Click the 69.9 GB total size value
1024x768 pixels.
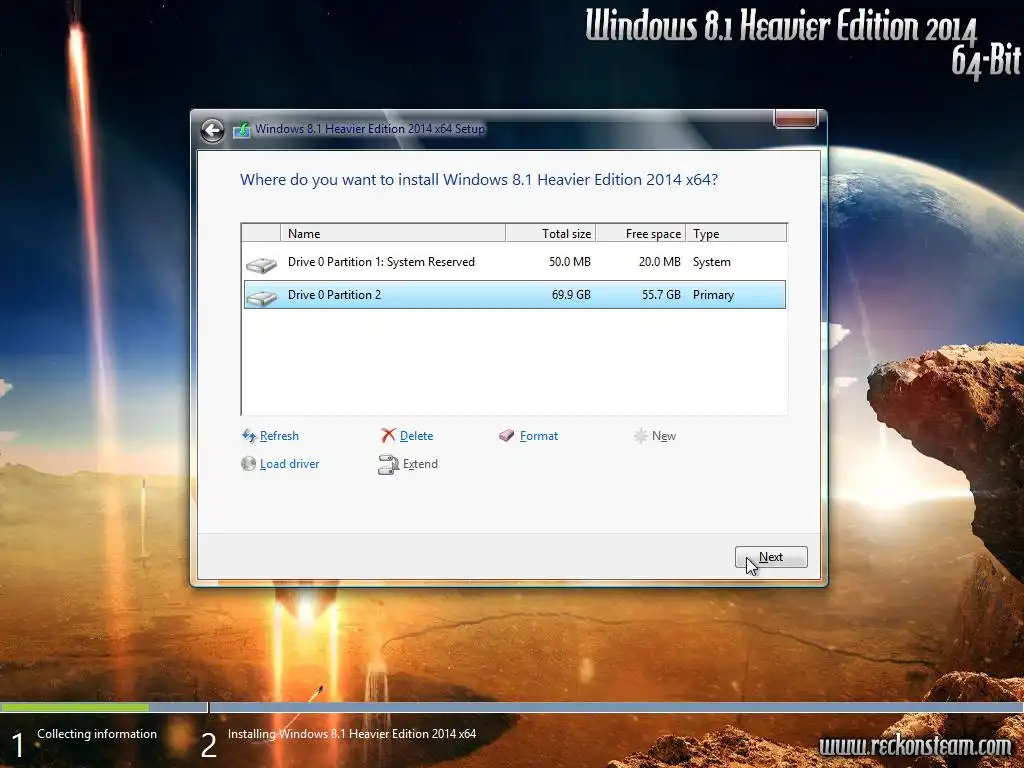tap(571, 295)
